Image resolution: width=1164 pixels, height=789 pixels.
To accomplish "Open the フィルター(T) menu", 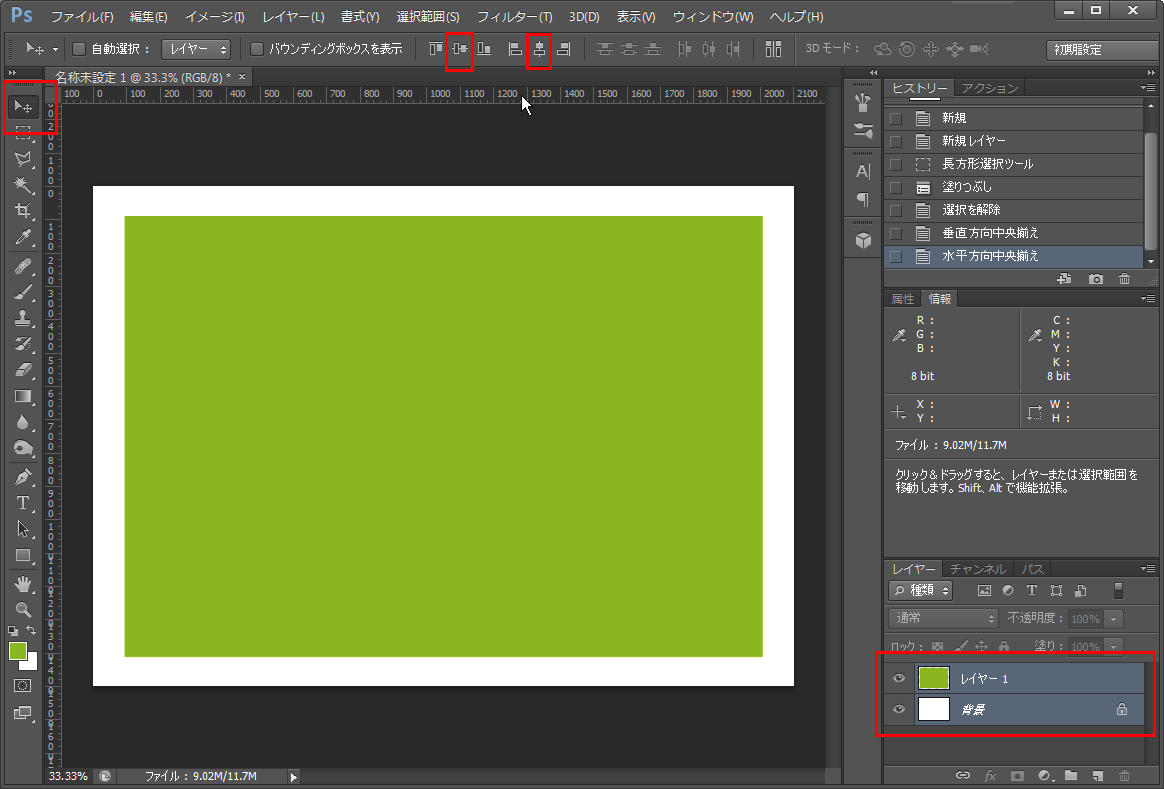I will point(514,17).
